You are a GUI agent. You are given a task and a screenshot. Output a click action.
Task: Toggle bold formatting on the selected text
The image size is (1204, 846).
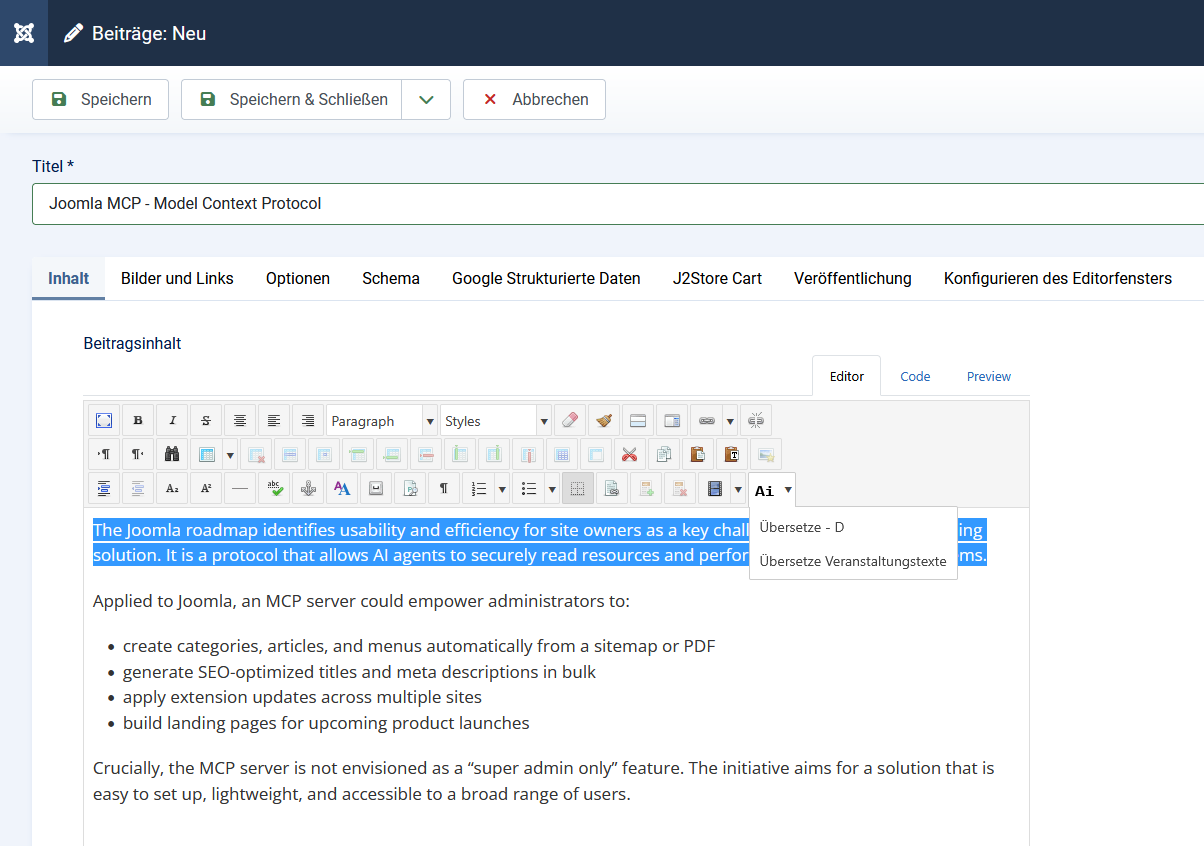pos(137,420)
